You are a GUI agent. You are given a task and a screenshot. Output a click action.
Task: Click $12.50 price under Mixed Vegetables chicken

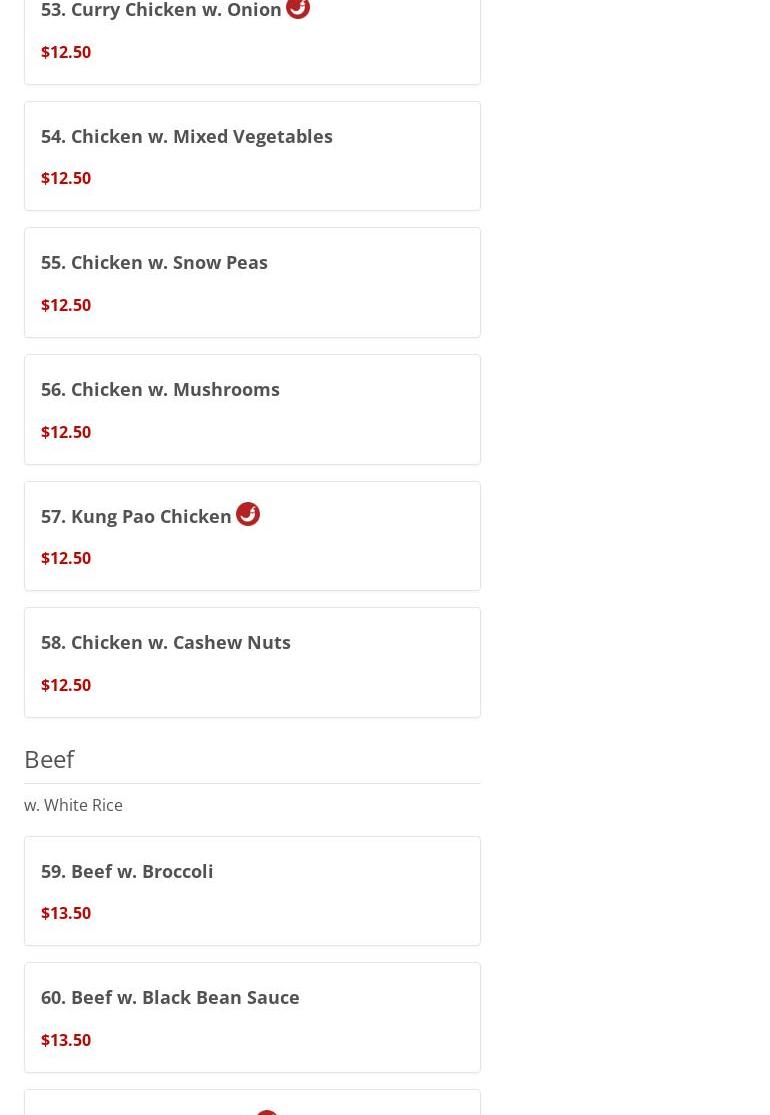click(x=66, y=178)
